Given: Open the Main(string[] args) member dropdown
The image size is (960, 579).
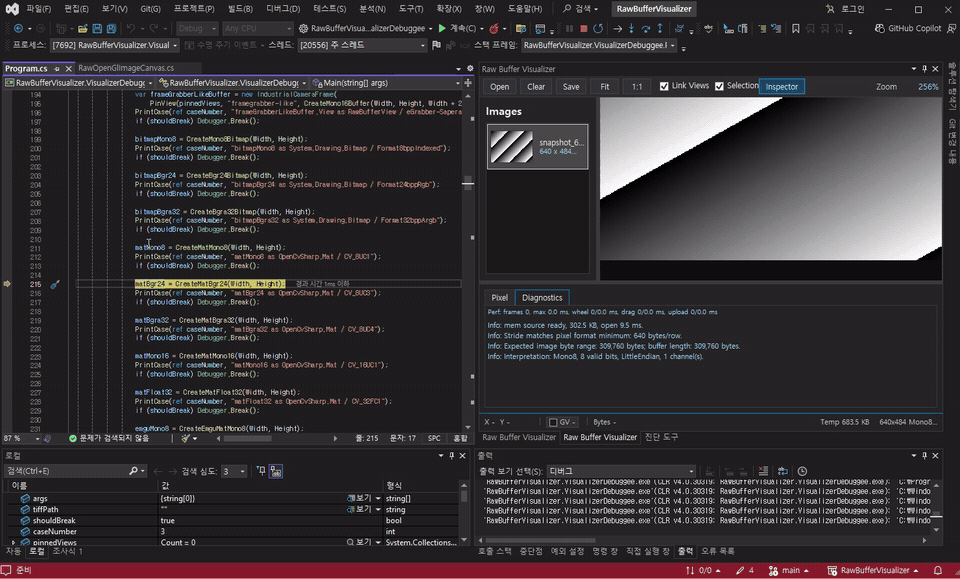Looking at the screenshot, I should tap(386, 83).
